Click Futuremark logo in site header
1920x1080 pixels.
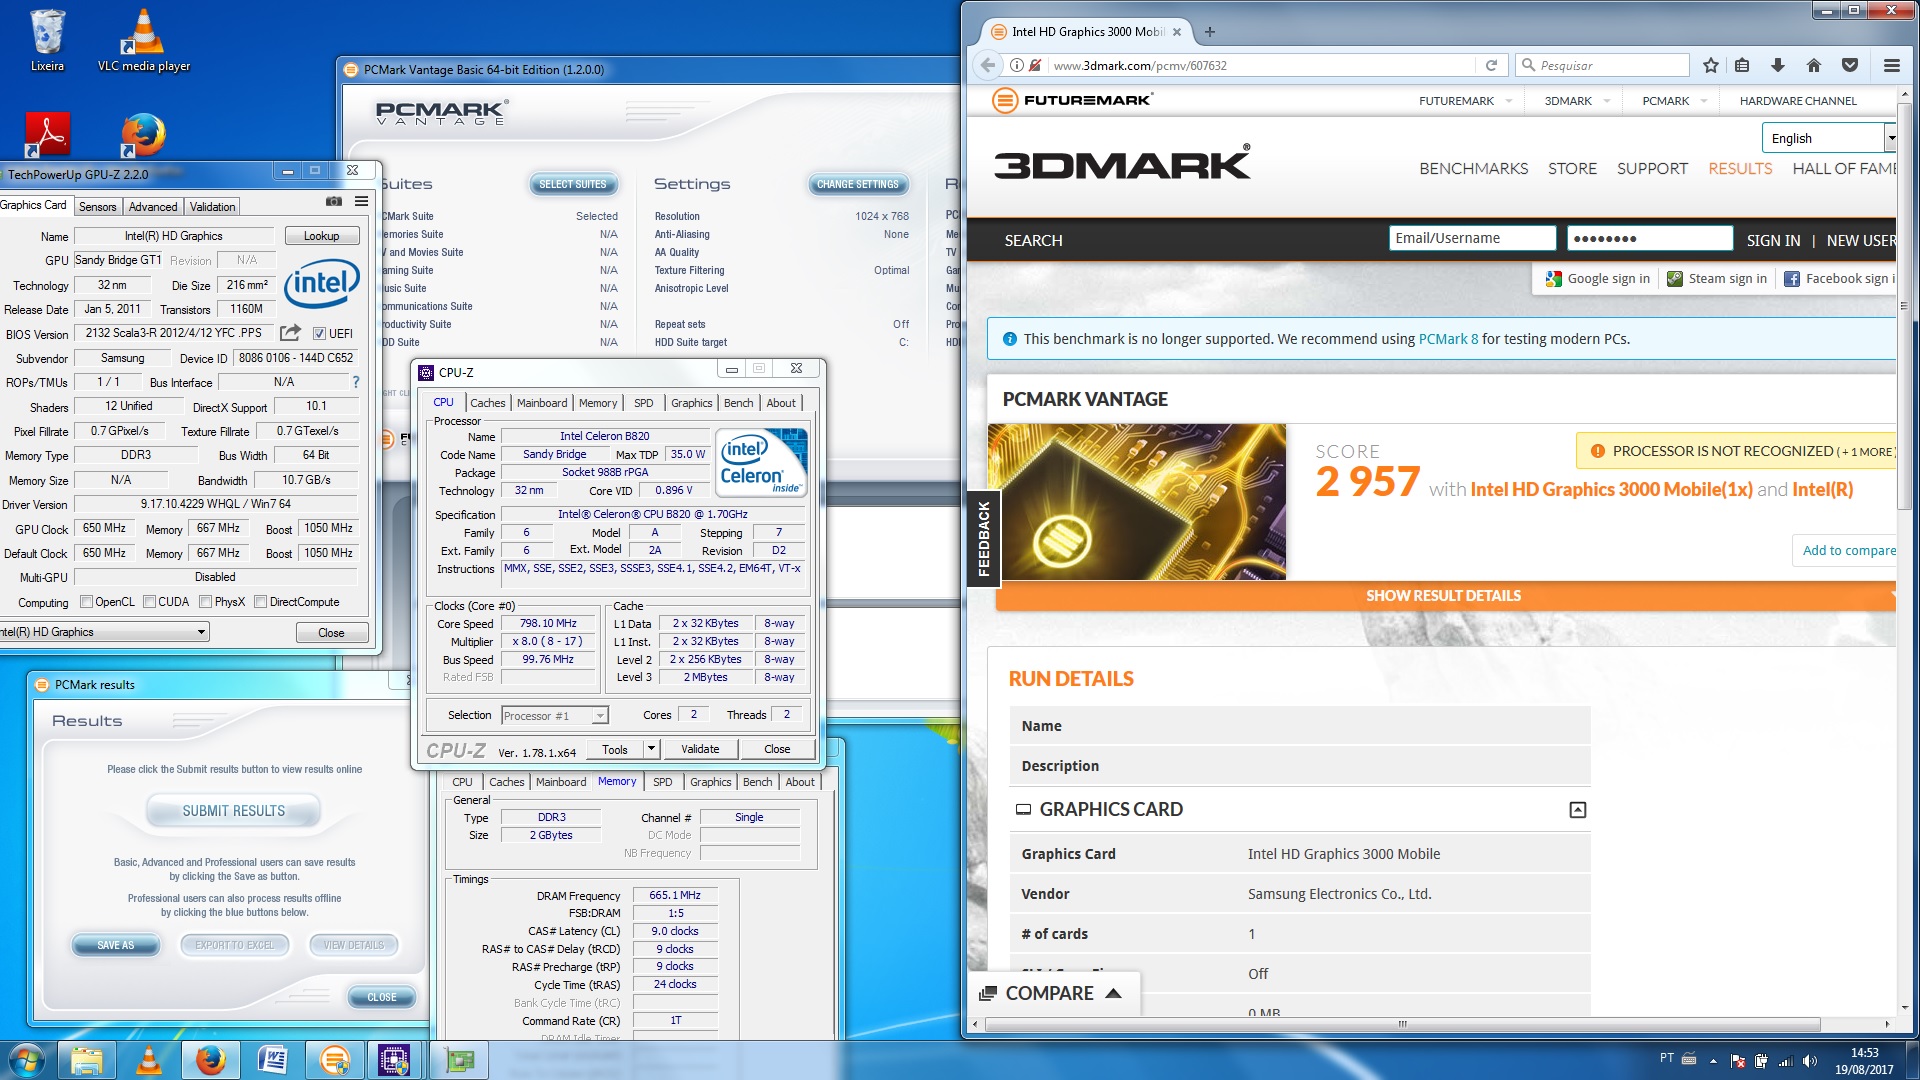pyautogui.click(x=1072, y=100)
